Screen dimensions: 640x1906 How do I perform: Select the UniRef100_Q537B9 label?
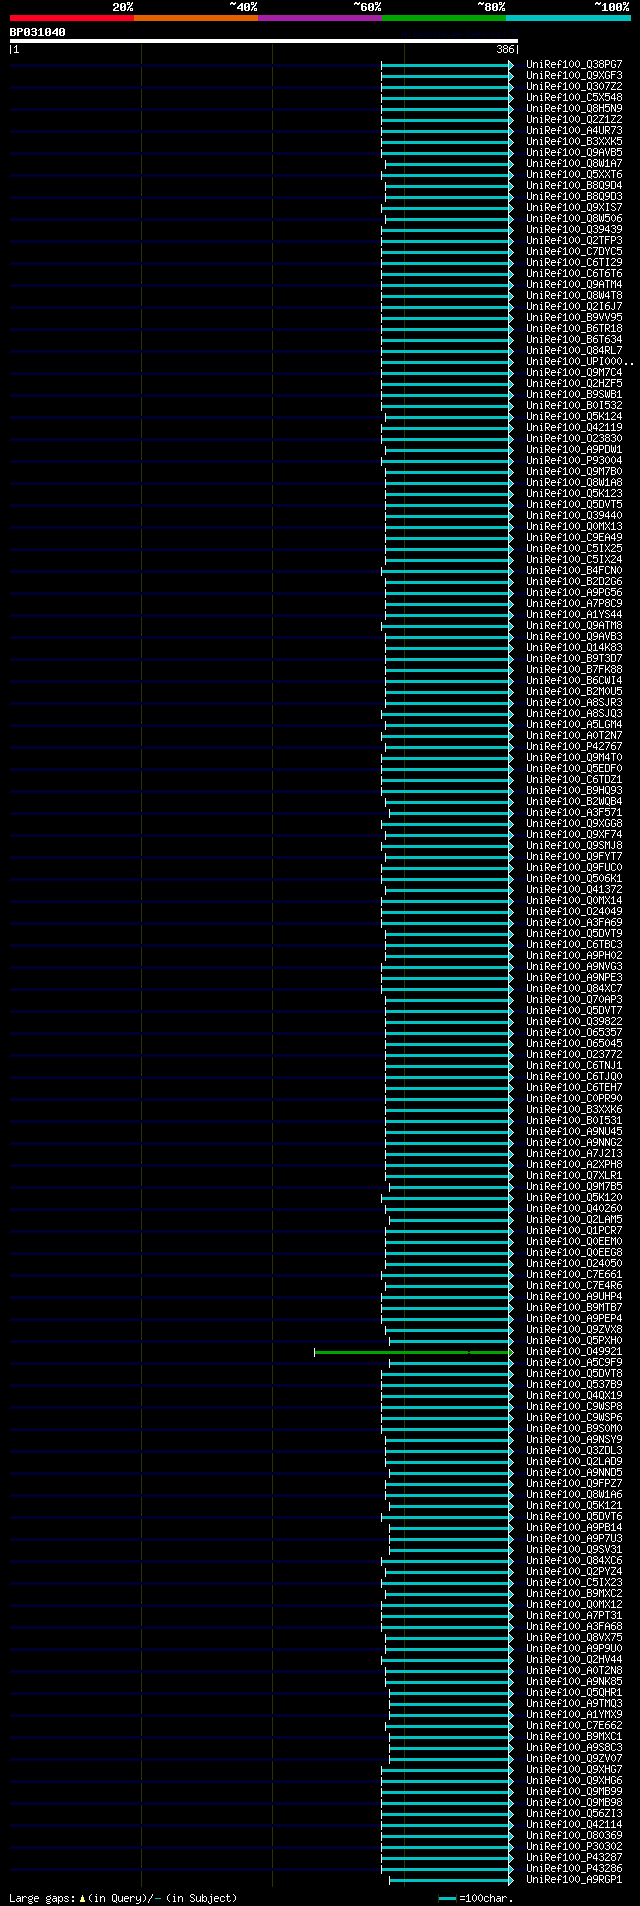(x=574, y=1384)
